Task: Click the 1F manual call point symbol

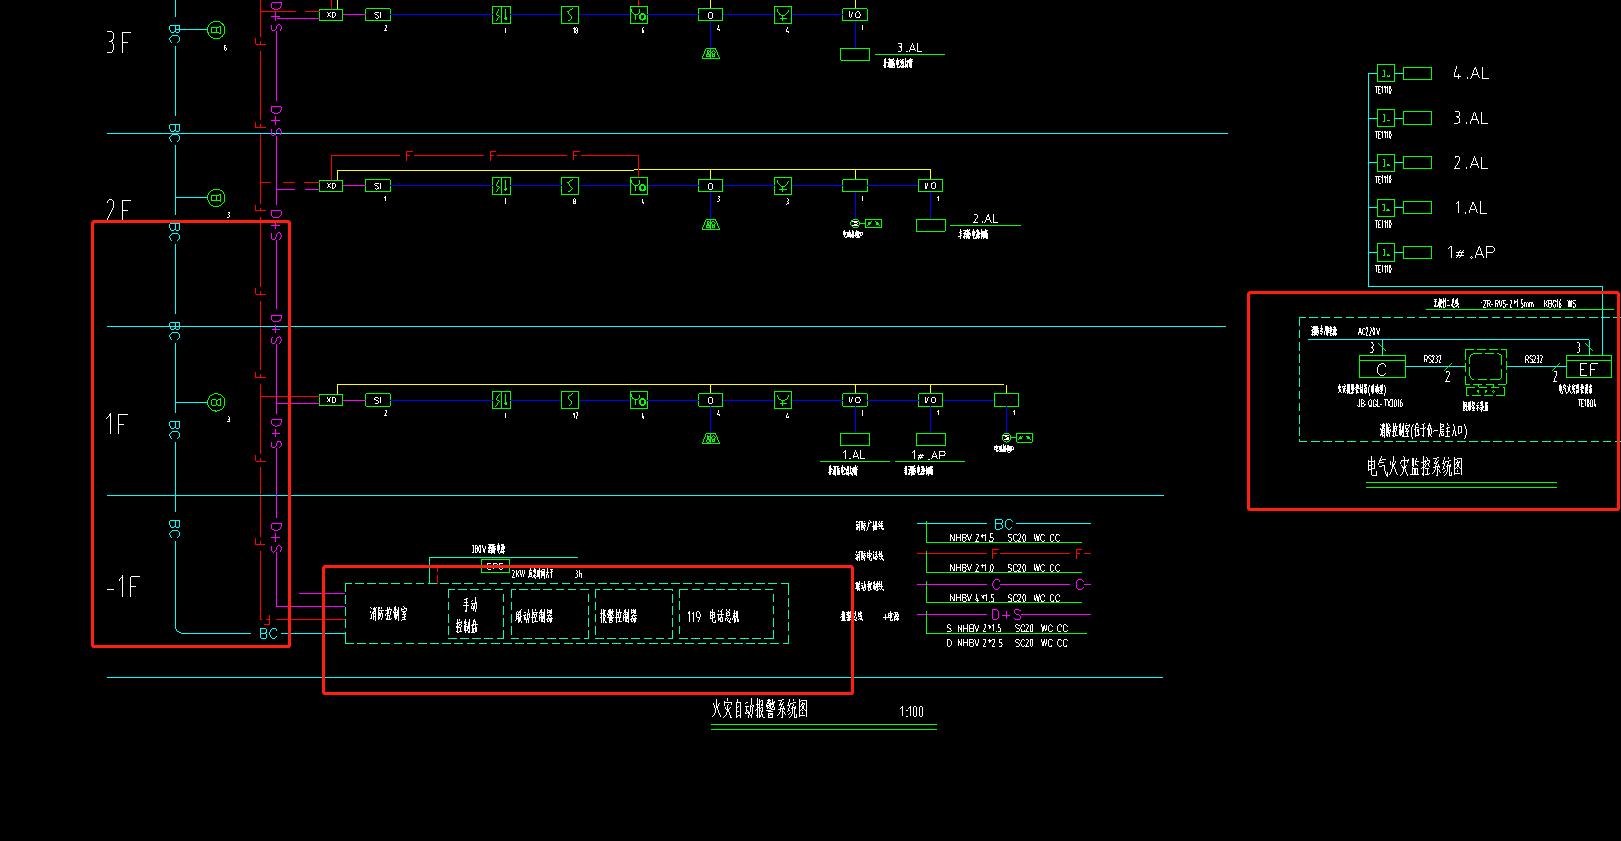Action: click(x=639, y=400)
